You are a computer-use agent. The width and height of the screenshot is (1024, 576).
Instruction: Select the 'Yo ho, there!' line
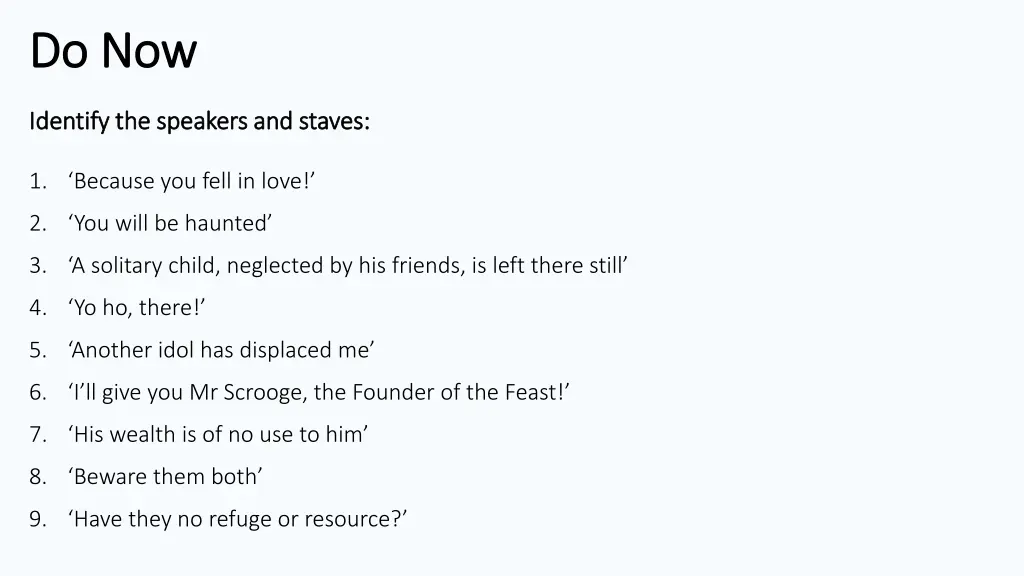[136, 308]
